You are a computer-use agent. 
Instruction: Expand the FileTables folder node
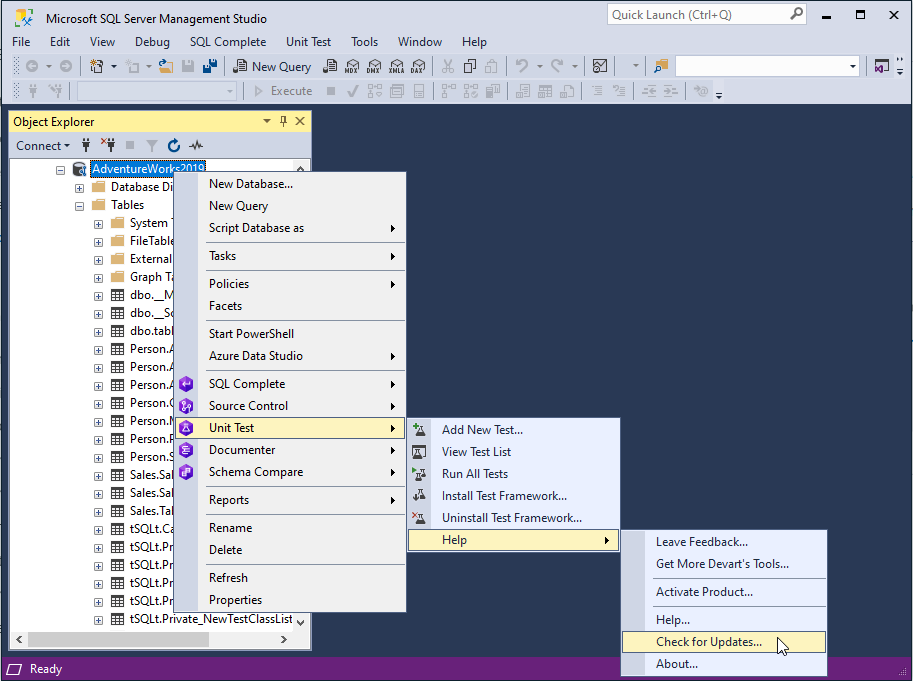pyautogui.click(x=98, y=242)
